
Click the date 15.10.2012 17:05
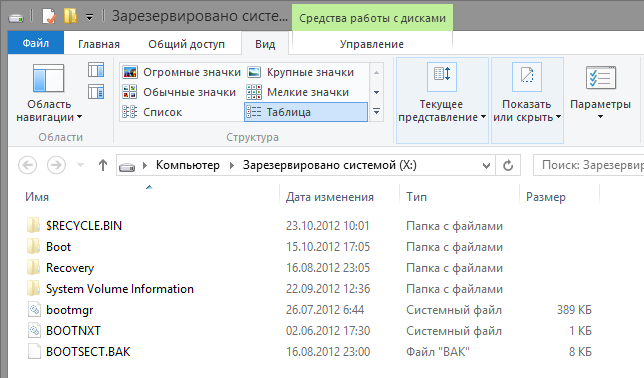(328, 247)
